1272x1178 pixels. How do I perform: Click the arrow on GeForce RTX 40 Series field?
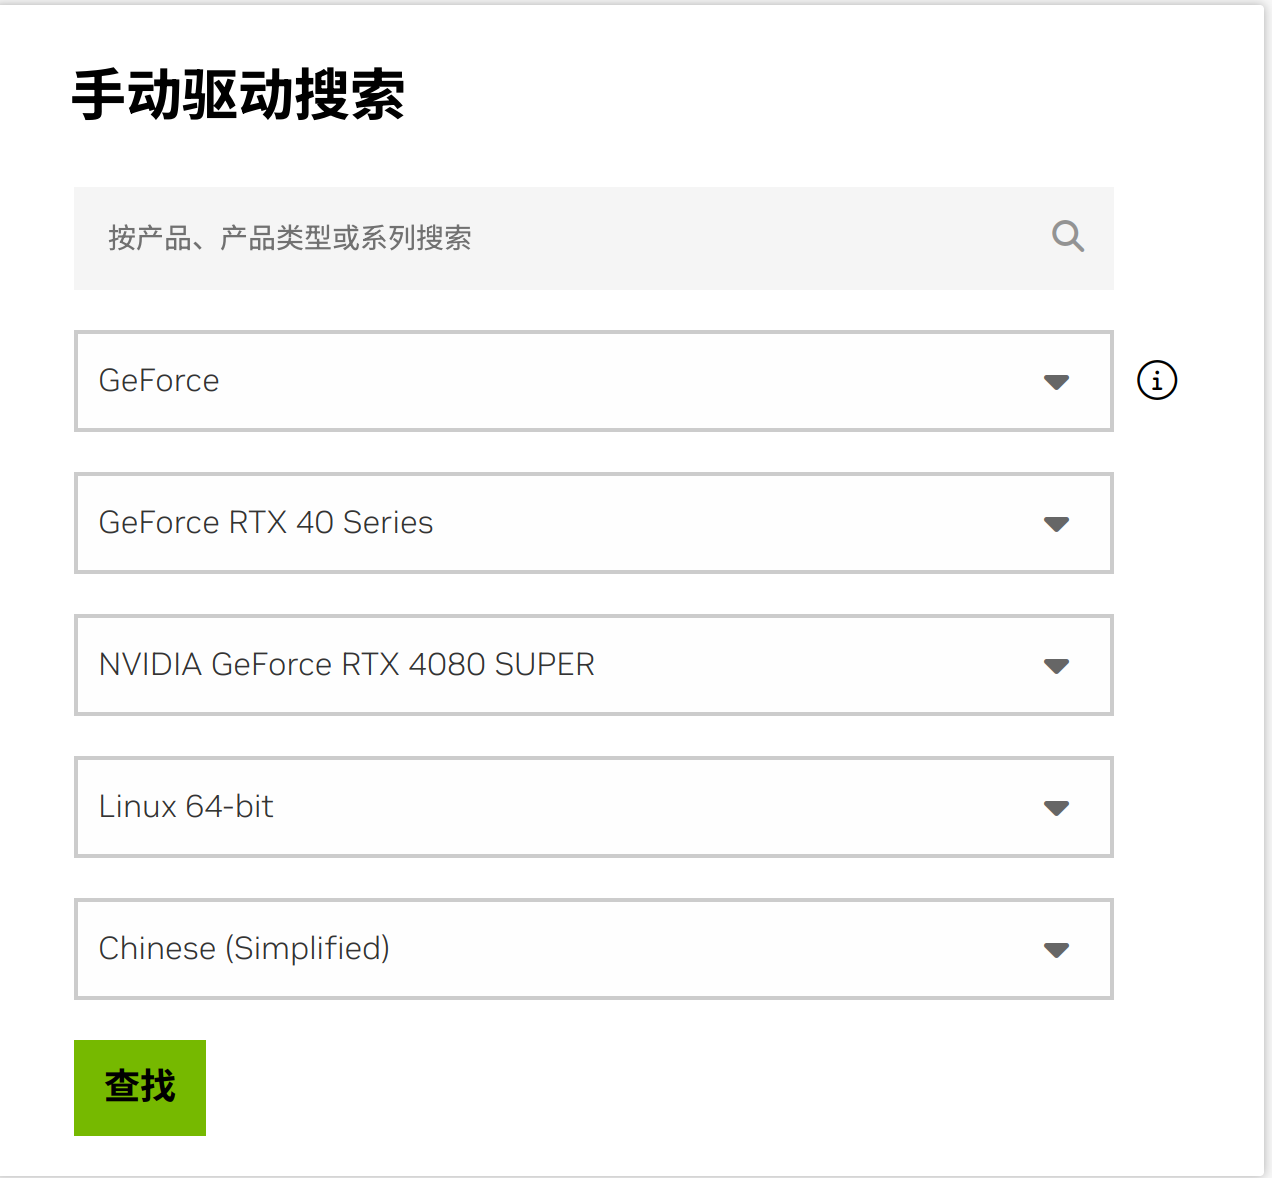(x=1057, y=524)
